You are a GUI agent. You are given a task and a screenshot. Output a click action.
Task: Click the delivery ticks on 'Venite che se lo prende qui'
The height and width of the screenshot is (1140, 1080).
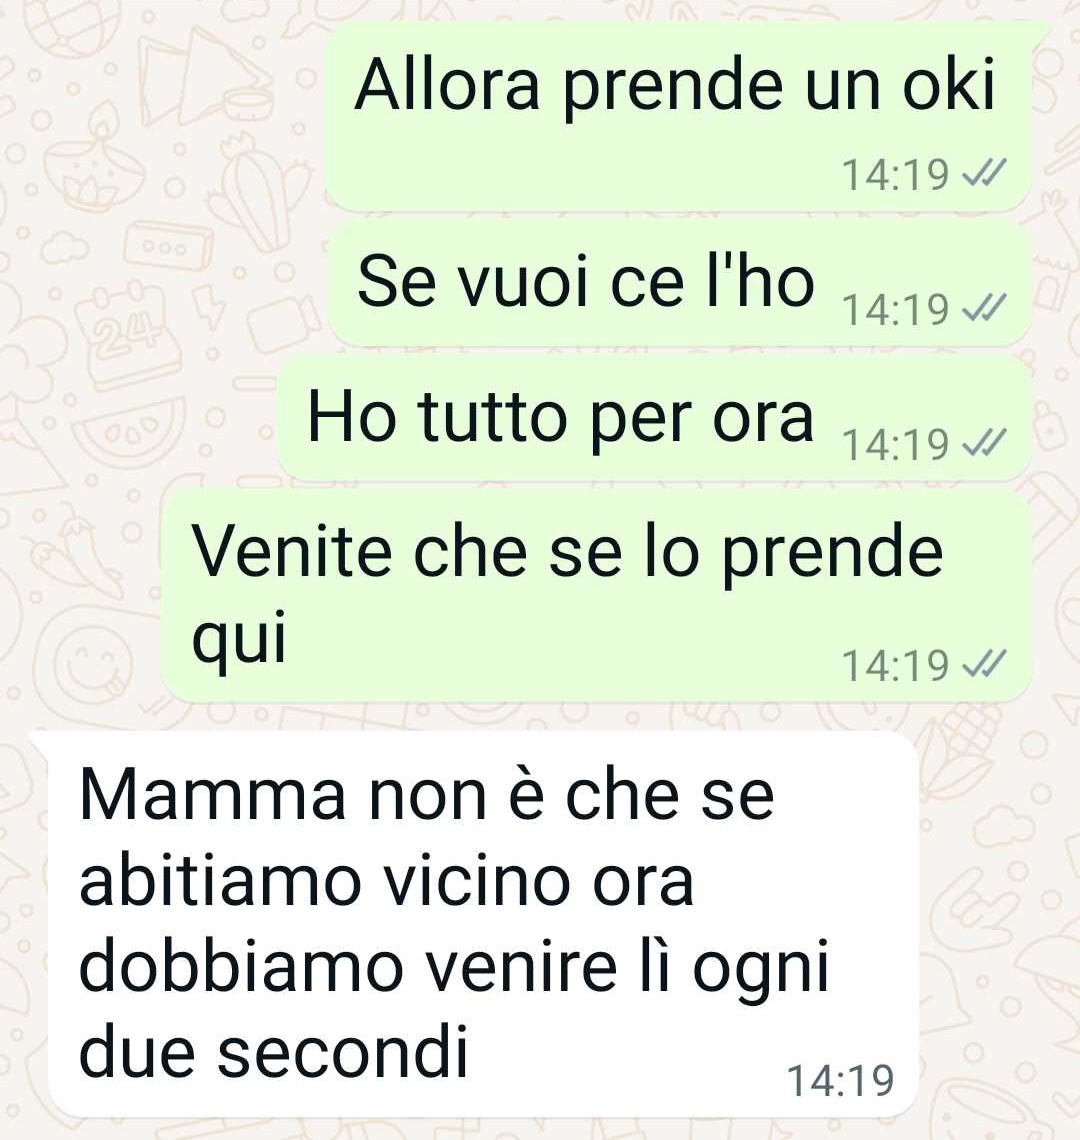coord(983,664)
